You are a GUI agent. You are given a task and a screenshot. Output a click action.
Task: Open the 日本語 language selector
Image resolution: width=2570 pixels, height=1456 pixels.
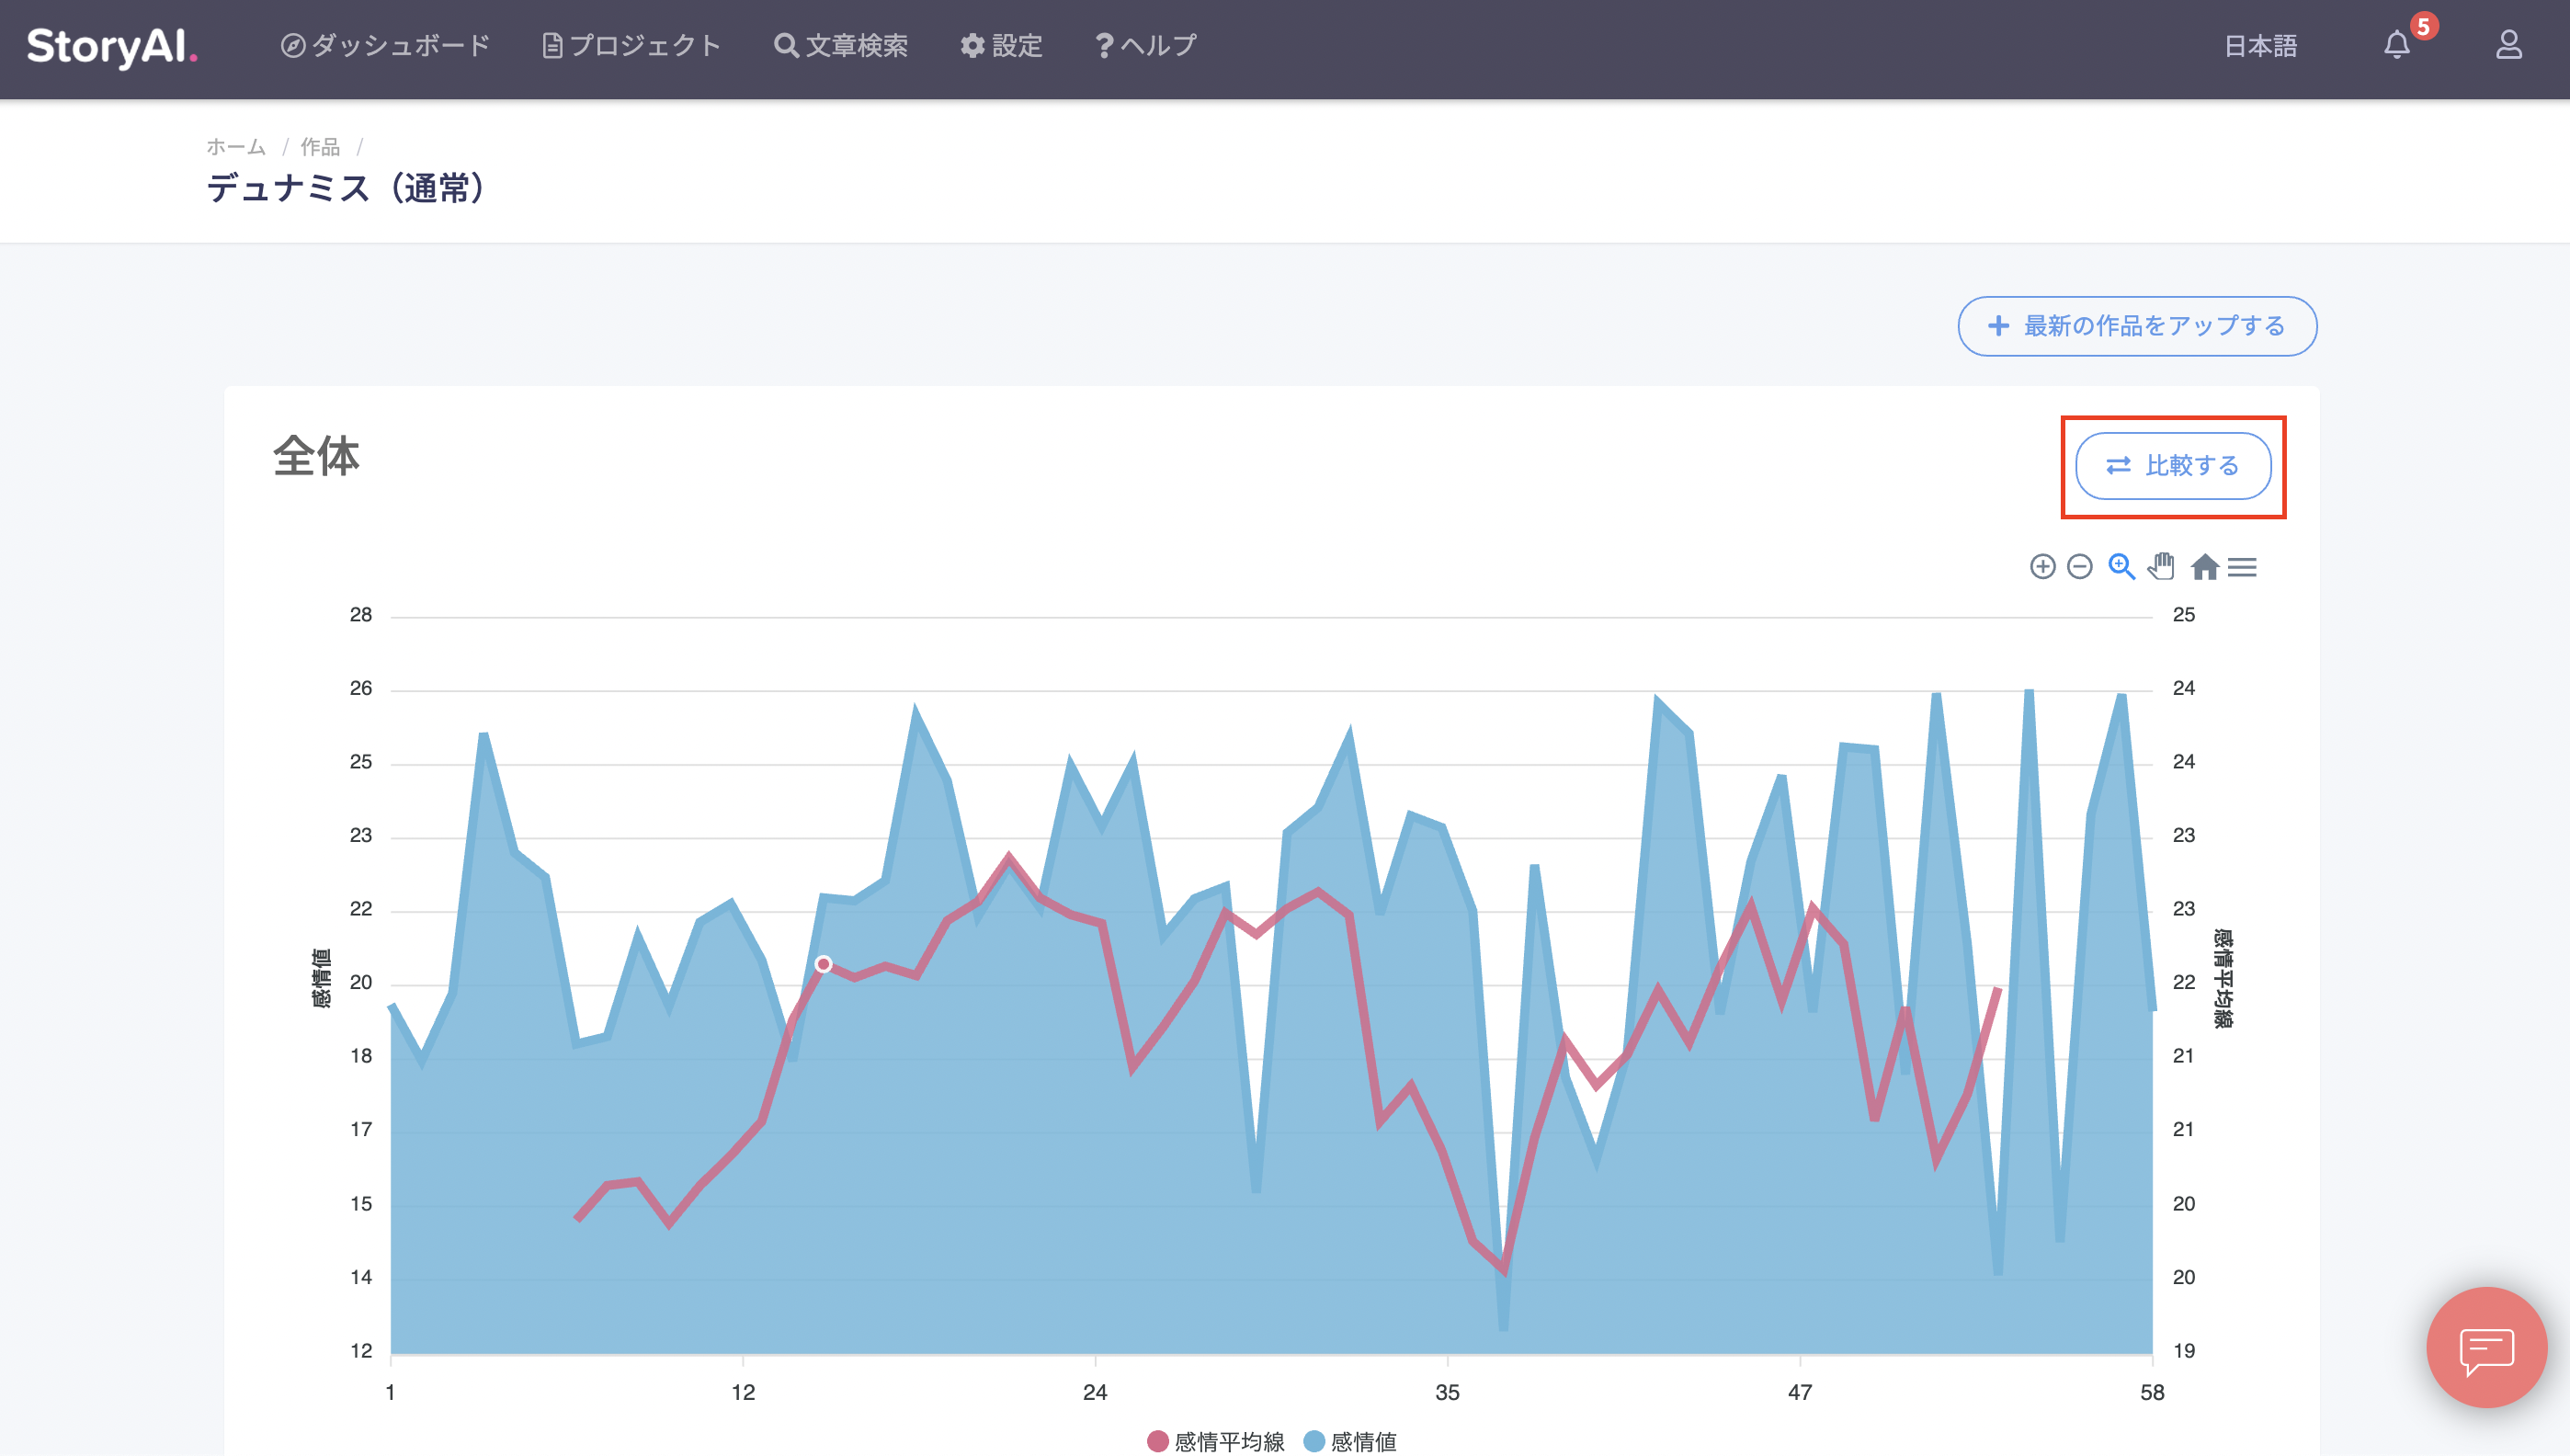[2260, 46]
